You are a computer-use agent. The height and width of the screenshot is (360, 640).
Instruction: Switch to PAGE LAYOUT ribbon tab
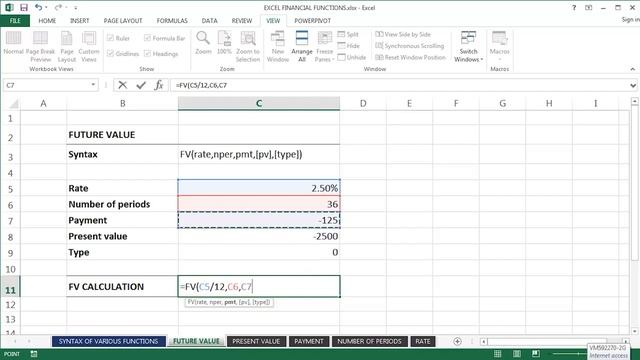[x=123, y=20]
